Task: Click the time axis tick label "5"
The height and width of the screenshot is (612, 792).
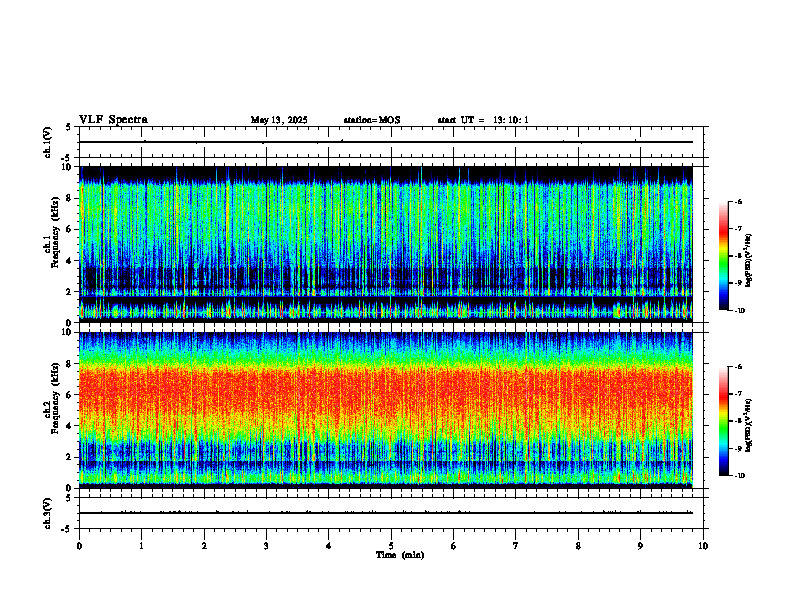Action: [391, 546]
